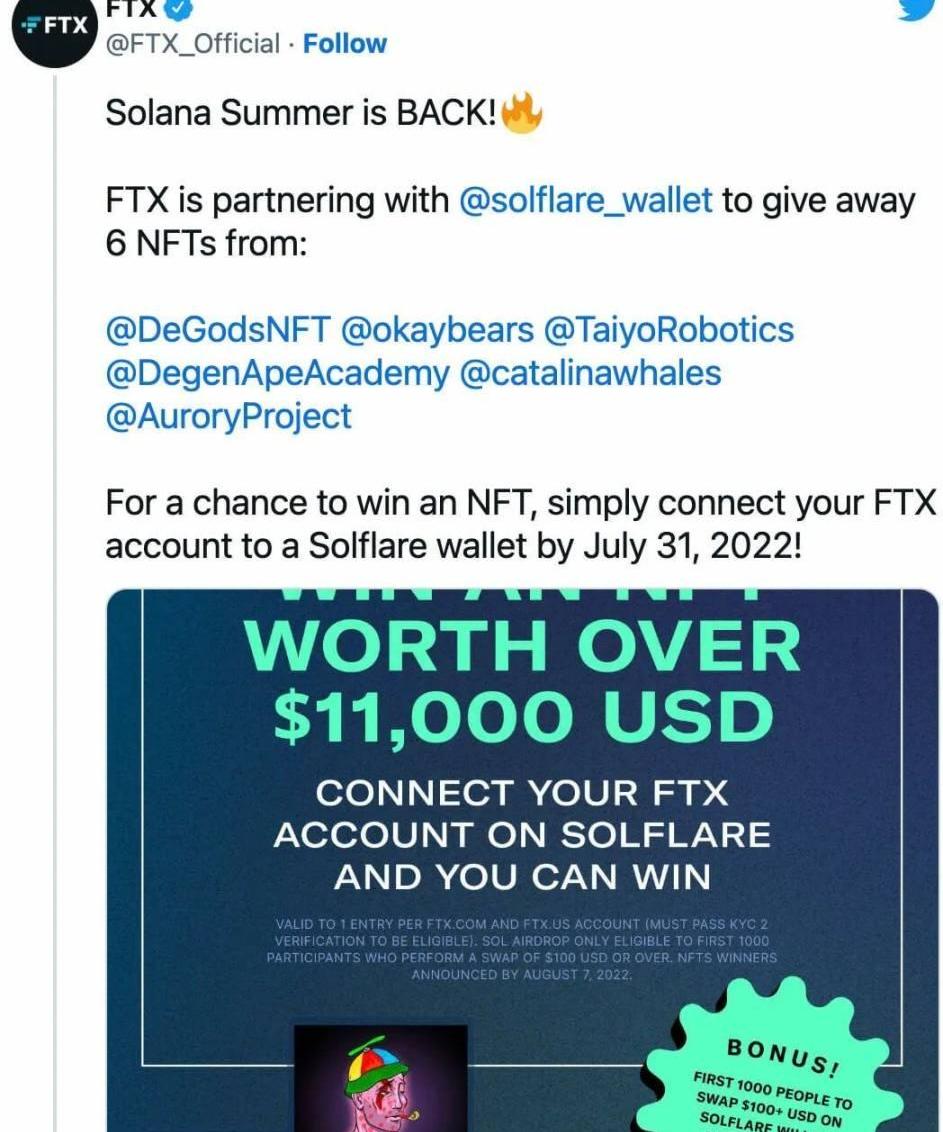Click the fine-print terms in the promo image

(522, 947)
